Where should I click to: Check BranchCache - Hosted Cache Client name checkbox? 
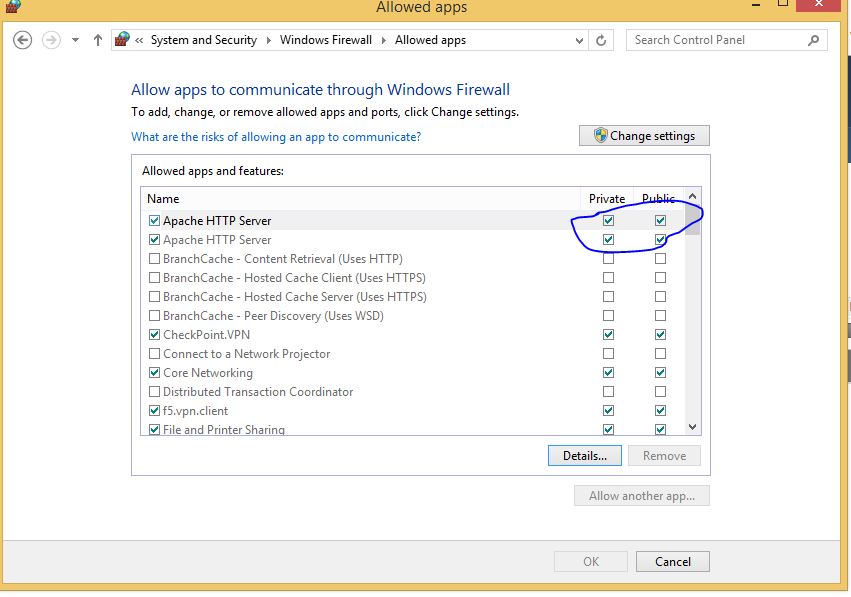pos(154,278)
